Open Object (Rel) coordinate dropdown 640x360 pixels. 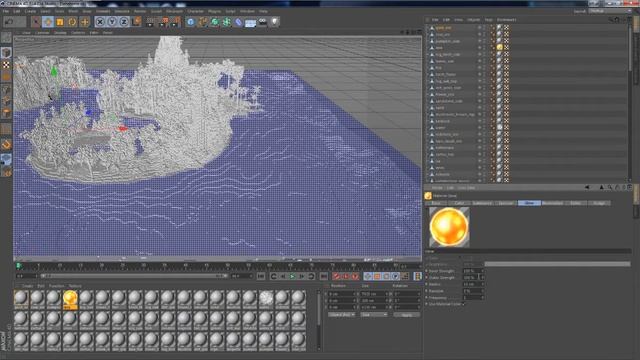coord(342,315)
